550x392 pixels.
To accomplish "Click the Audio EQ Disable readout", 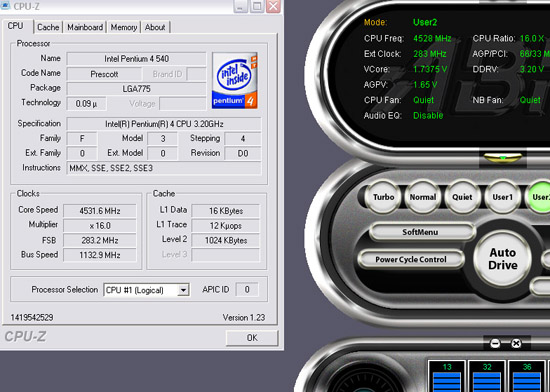I will tap(428, 115).
